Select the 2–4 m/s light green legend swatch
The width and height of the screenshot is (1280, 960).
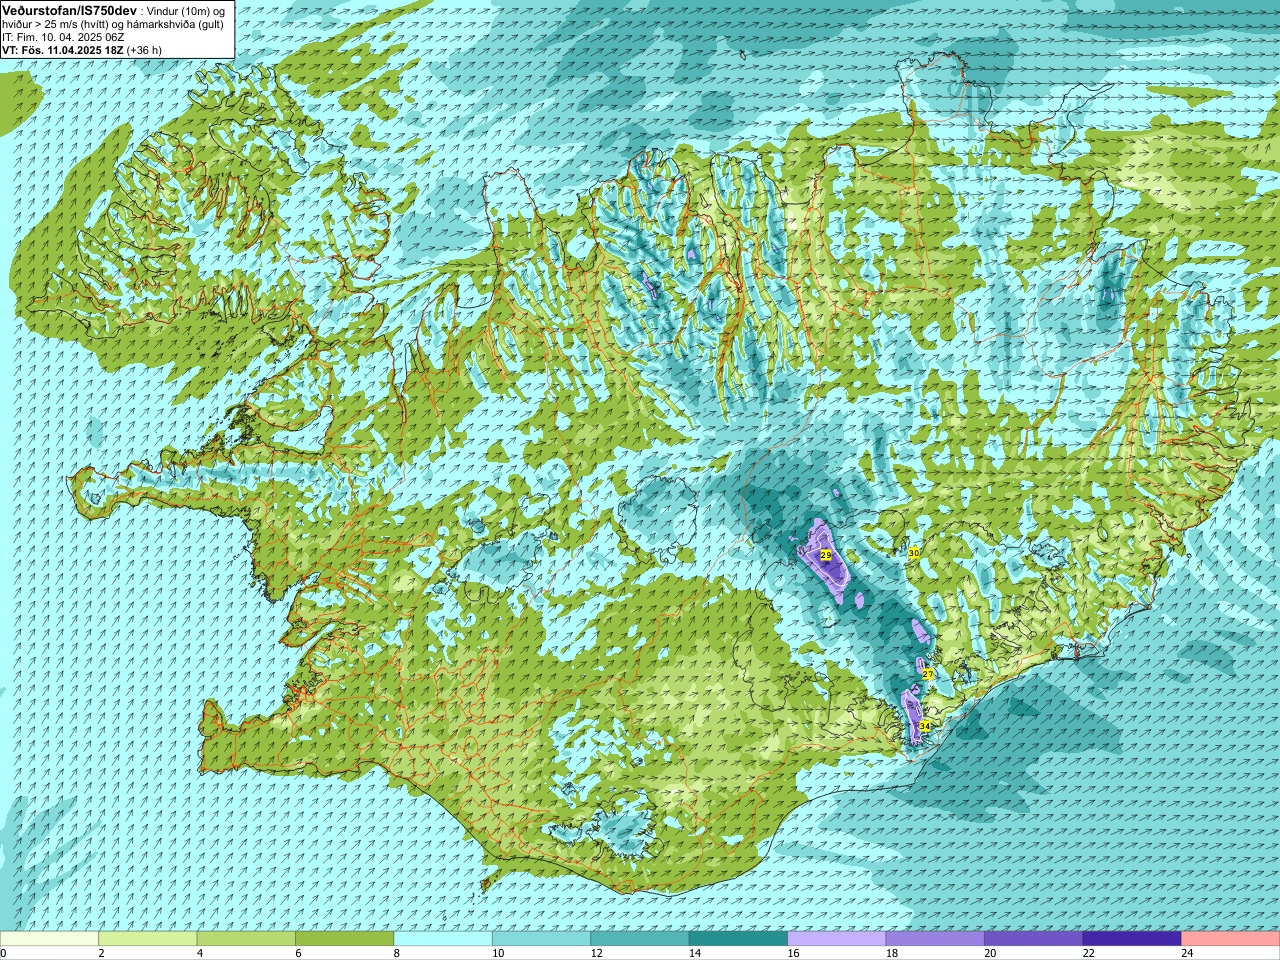pyautogui.click(x=148, y=939)
